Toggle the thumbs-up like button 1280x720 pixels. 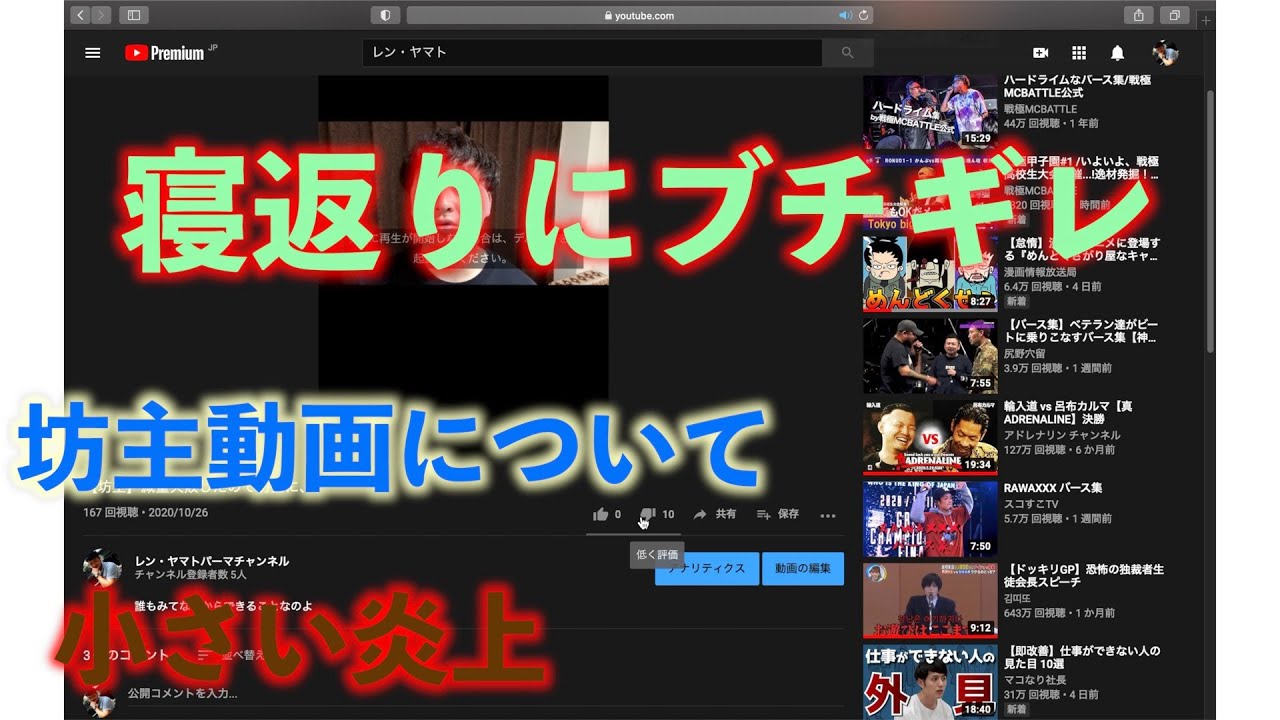click(601, 514)
